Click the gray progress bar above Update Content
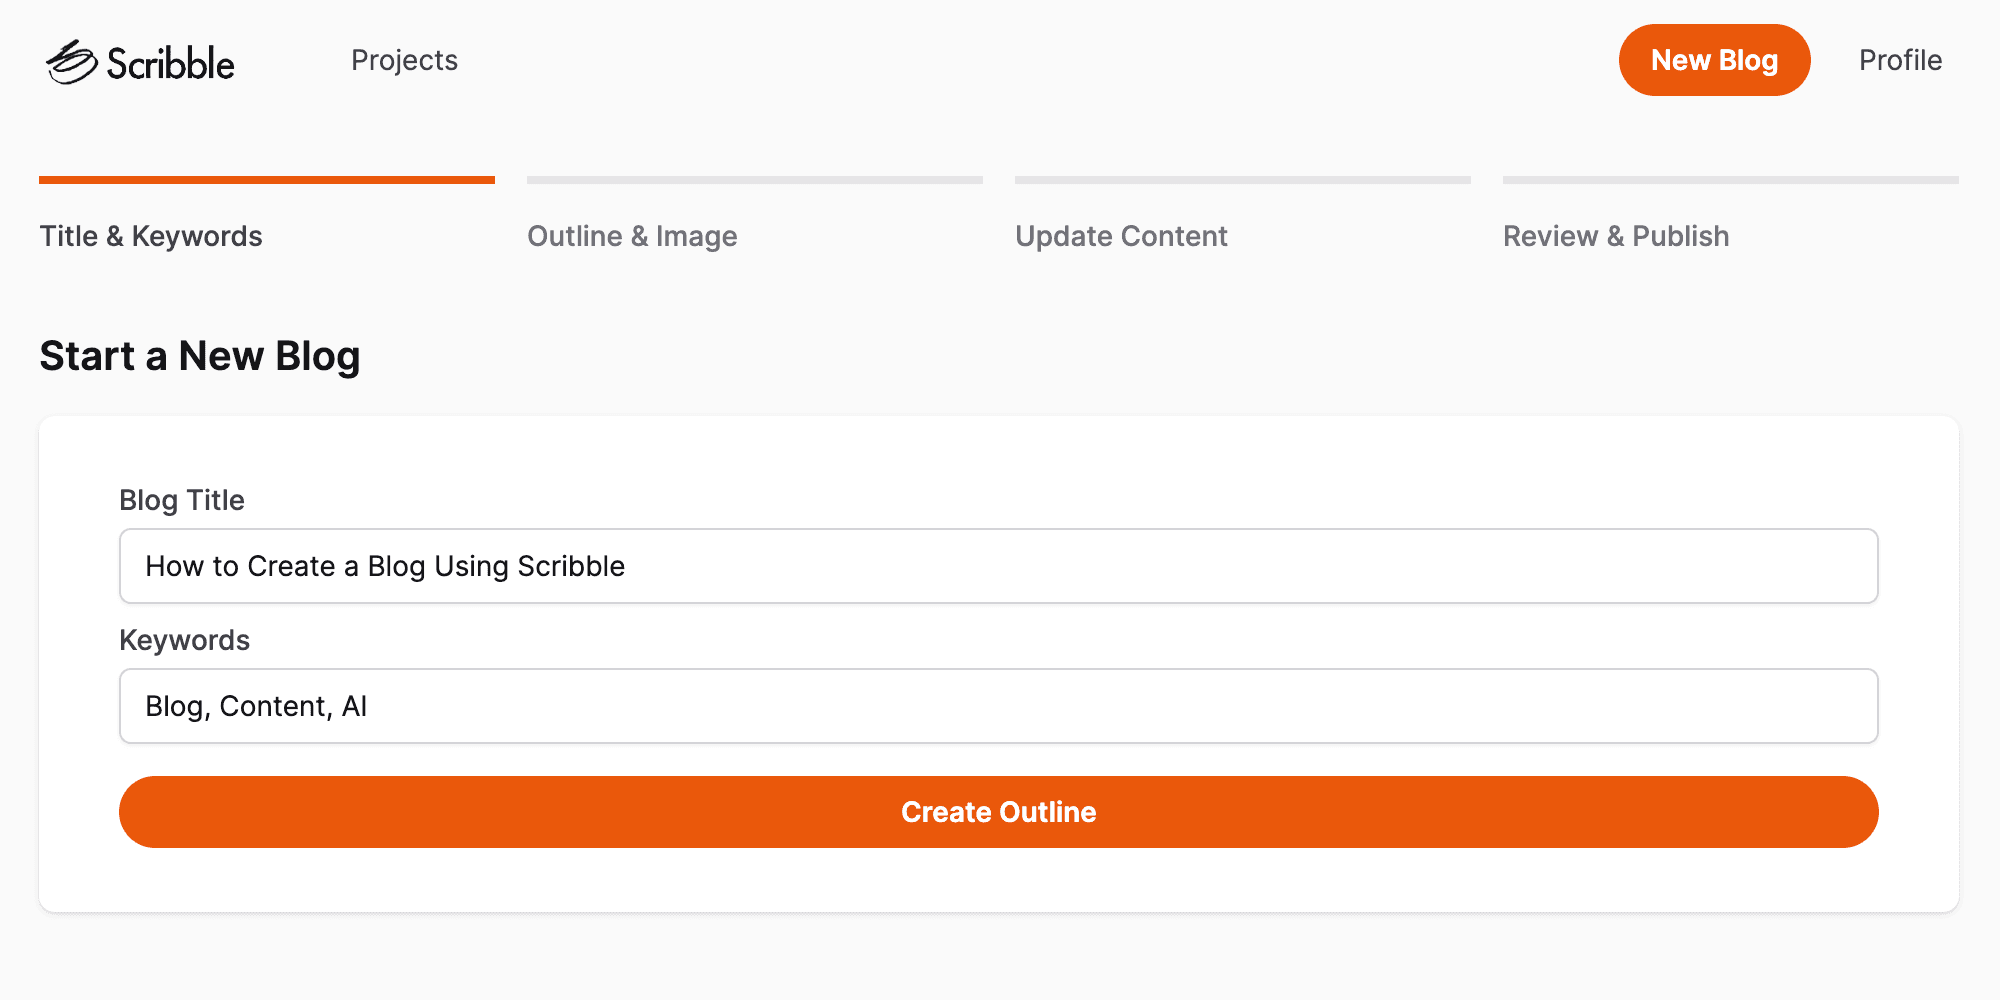 click(x=1243, y=180)
